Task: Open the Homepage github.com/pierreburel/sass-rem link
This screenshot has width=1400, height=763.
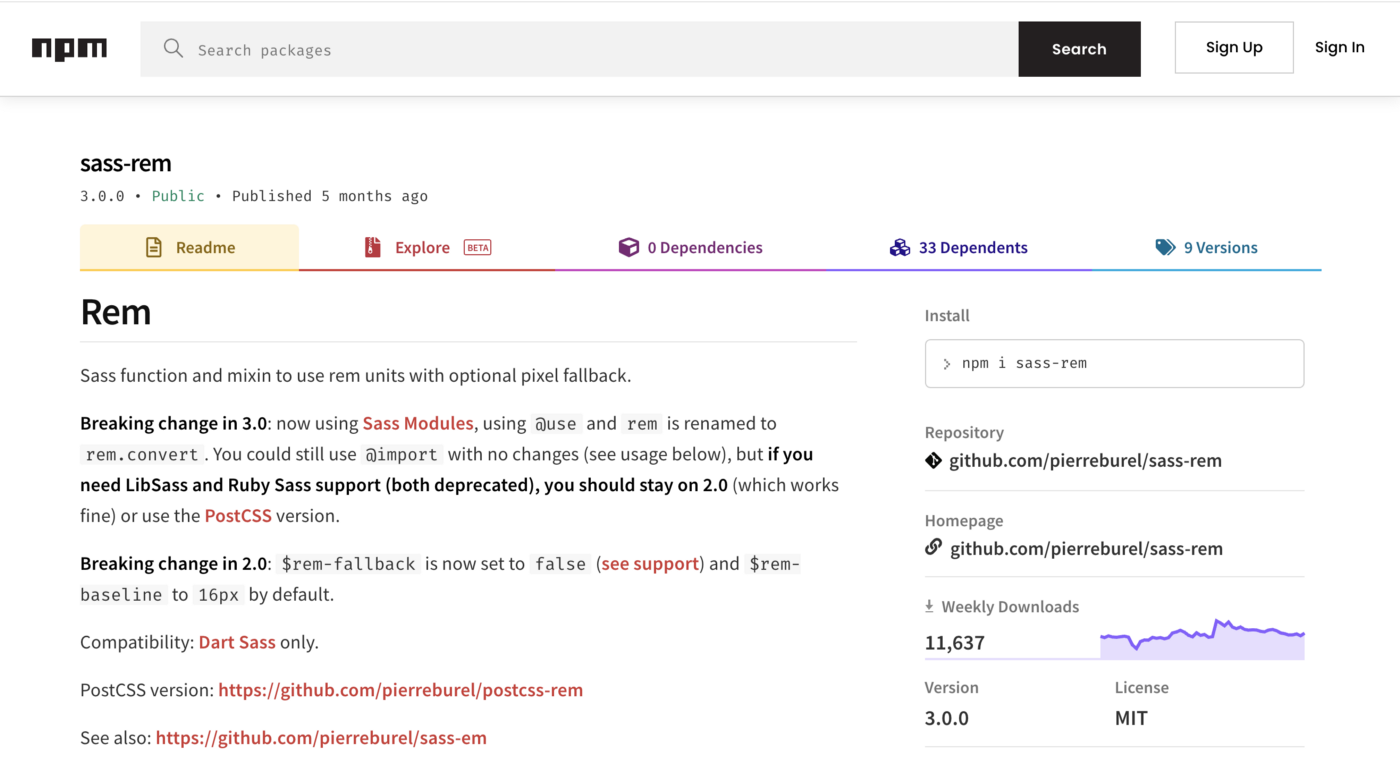Action: pyautogui.click(x=1086, y=548)
